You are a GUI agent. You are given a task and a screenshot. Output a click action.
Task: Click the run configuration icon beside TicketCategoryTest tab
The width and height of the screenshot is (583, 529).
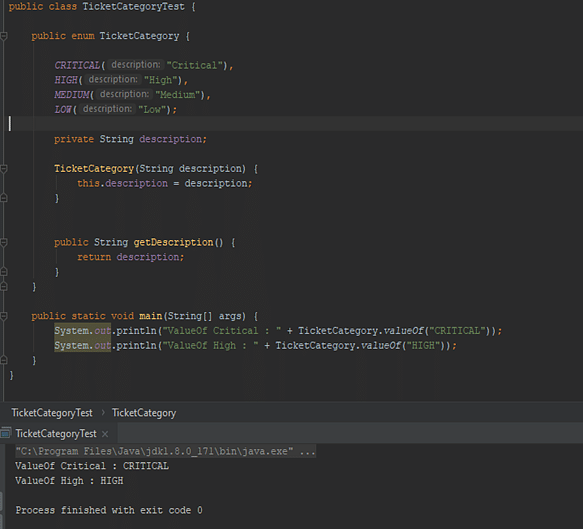click(6, 433)
